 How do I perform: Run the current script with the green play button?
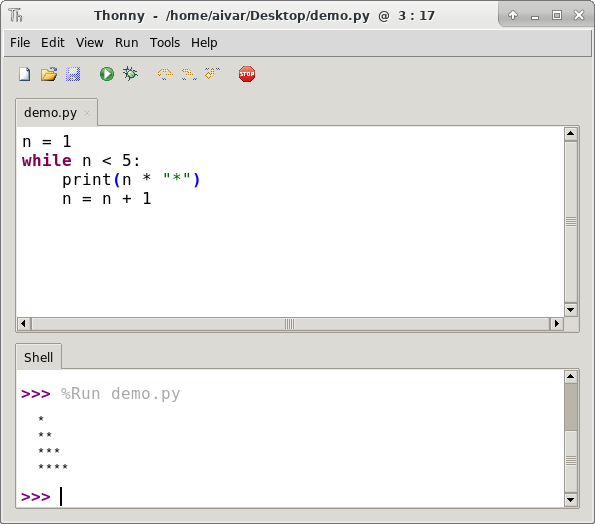(x=107, y=74)
